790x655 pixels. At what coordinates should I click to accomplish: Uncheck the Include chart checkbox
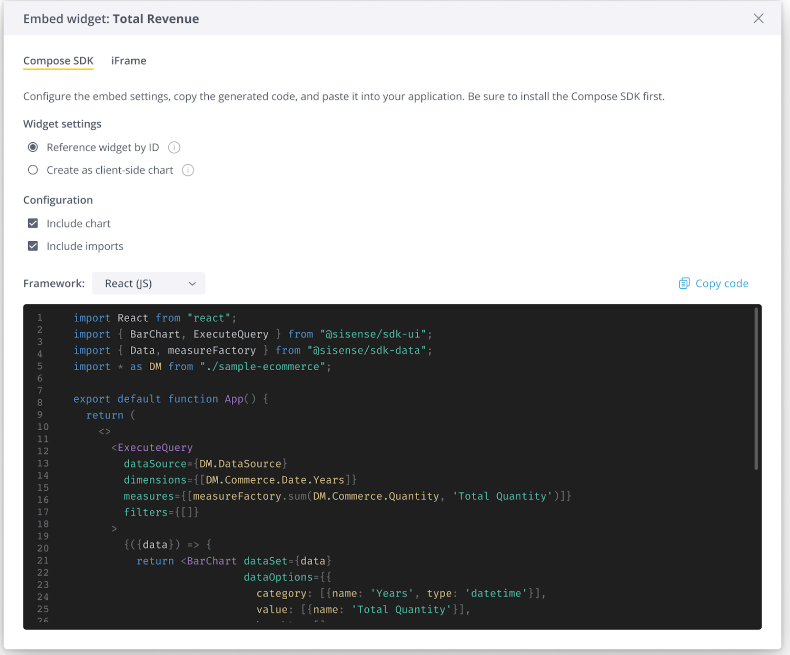pos(33,223)
